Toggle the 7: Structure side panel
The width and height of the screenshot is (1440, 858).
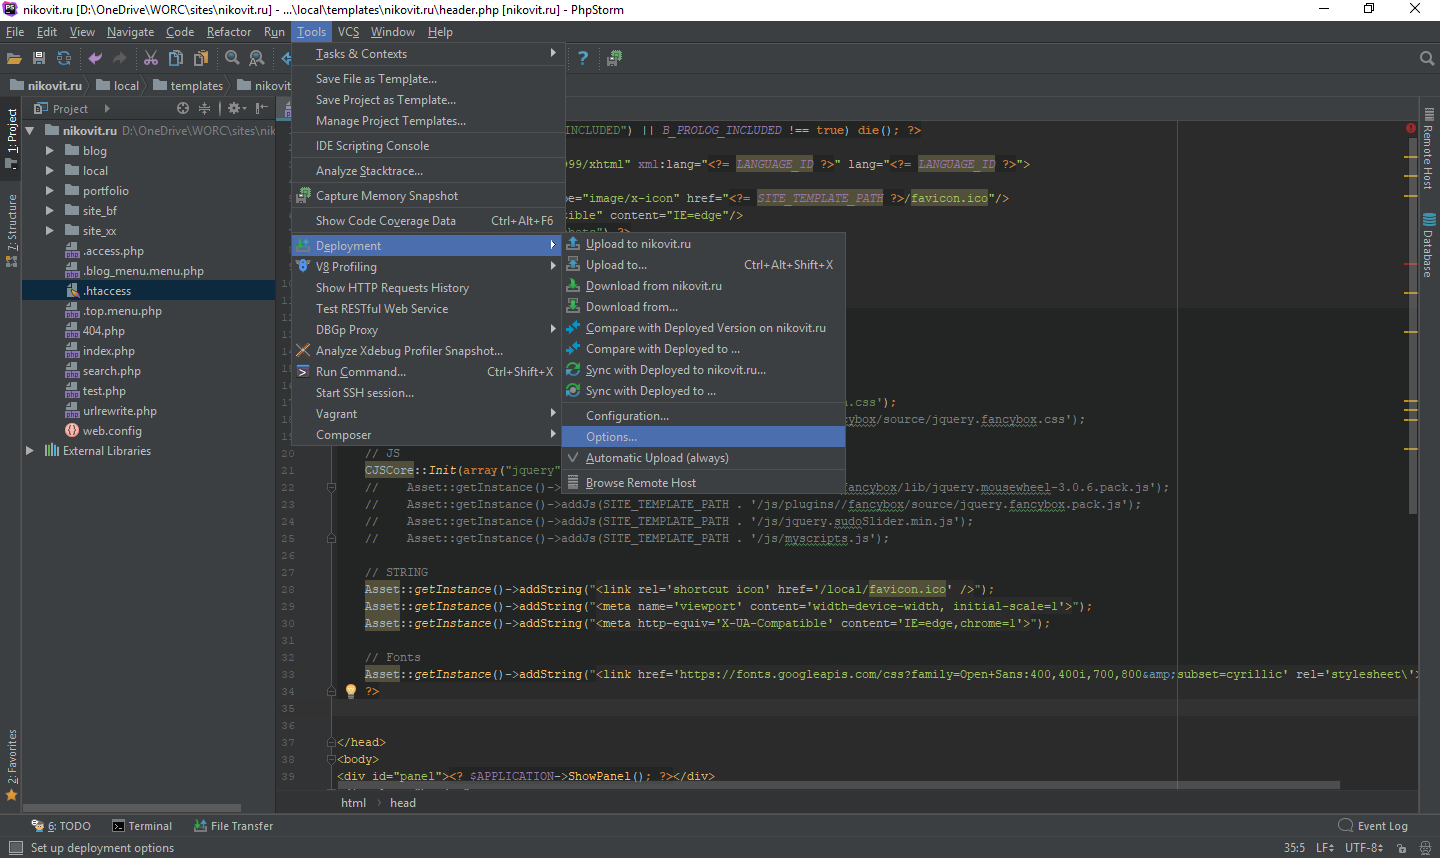(x=11, y=230)
